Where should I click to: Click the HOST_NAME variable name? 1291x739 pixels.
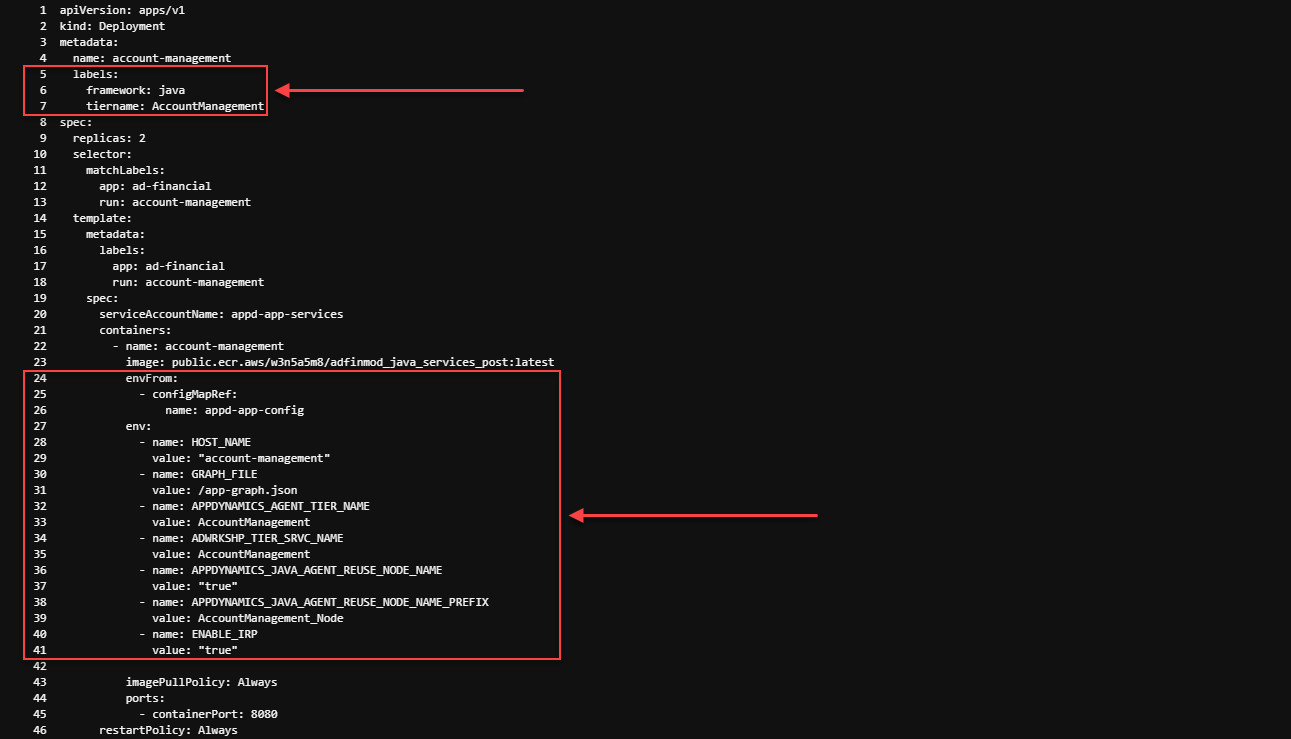pos(221,442)
